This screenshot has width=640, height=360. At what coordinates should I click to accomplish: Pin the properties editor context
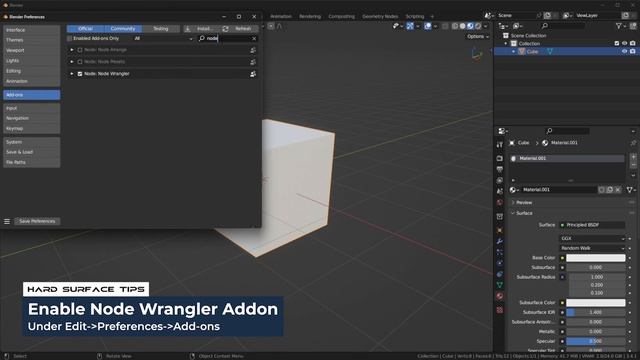pyautogui.click(x=633, y=143)
